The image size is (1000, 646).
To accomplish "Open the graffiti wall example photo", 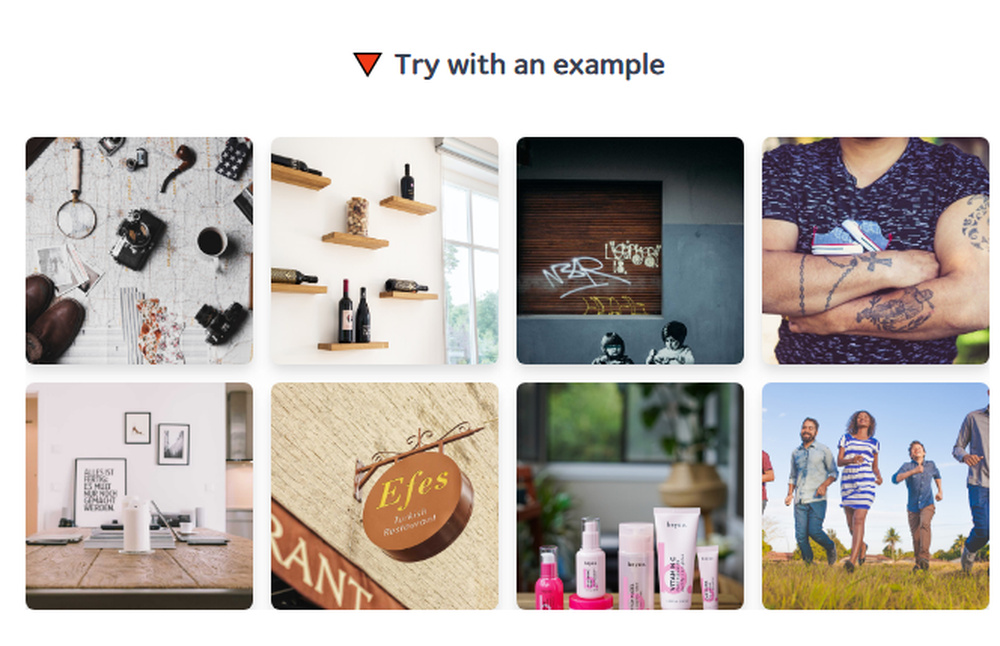I will pyautogui.click(x=630, y=251).
